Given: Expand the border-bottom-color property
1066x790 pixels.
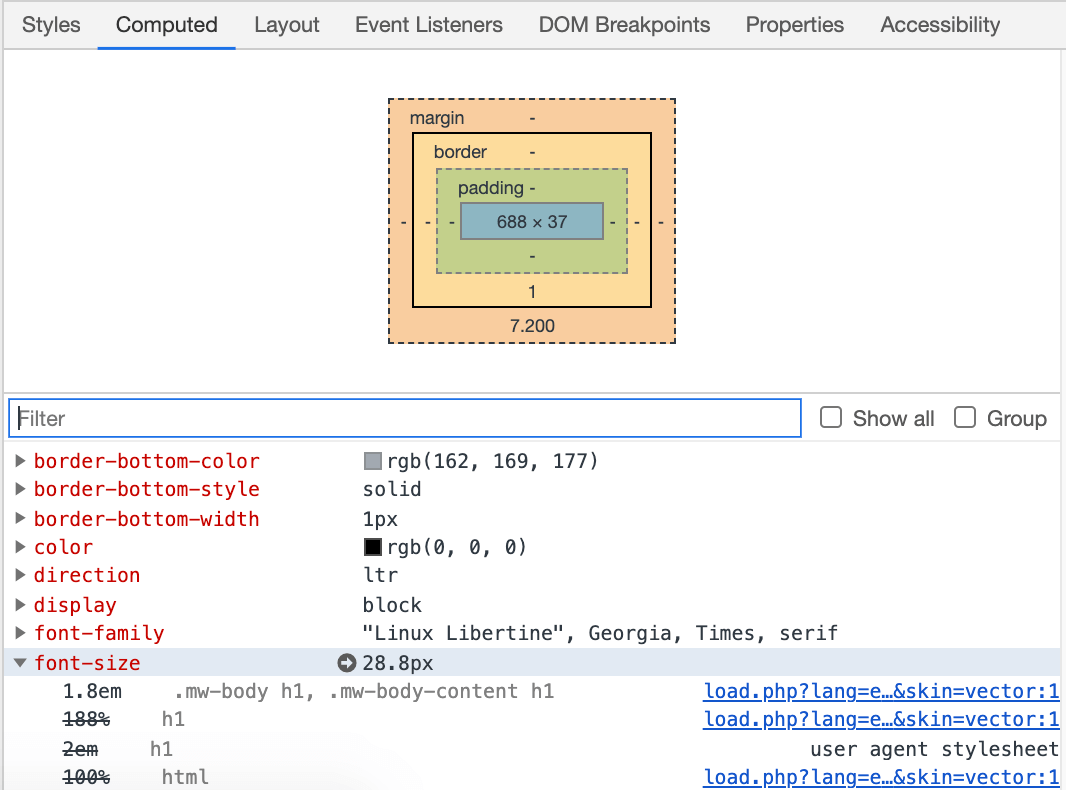Looking at the screenshot, I should (x=20, y=461).
